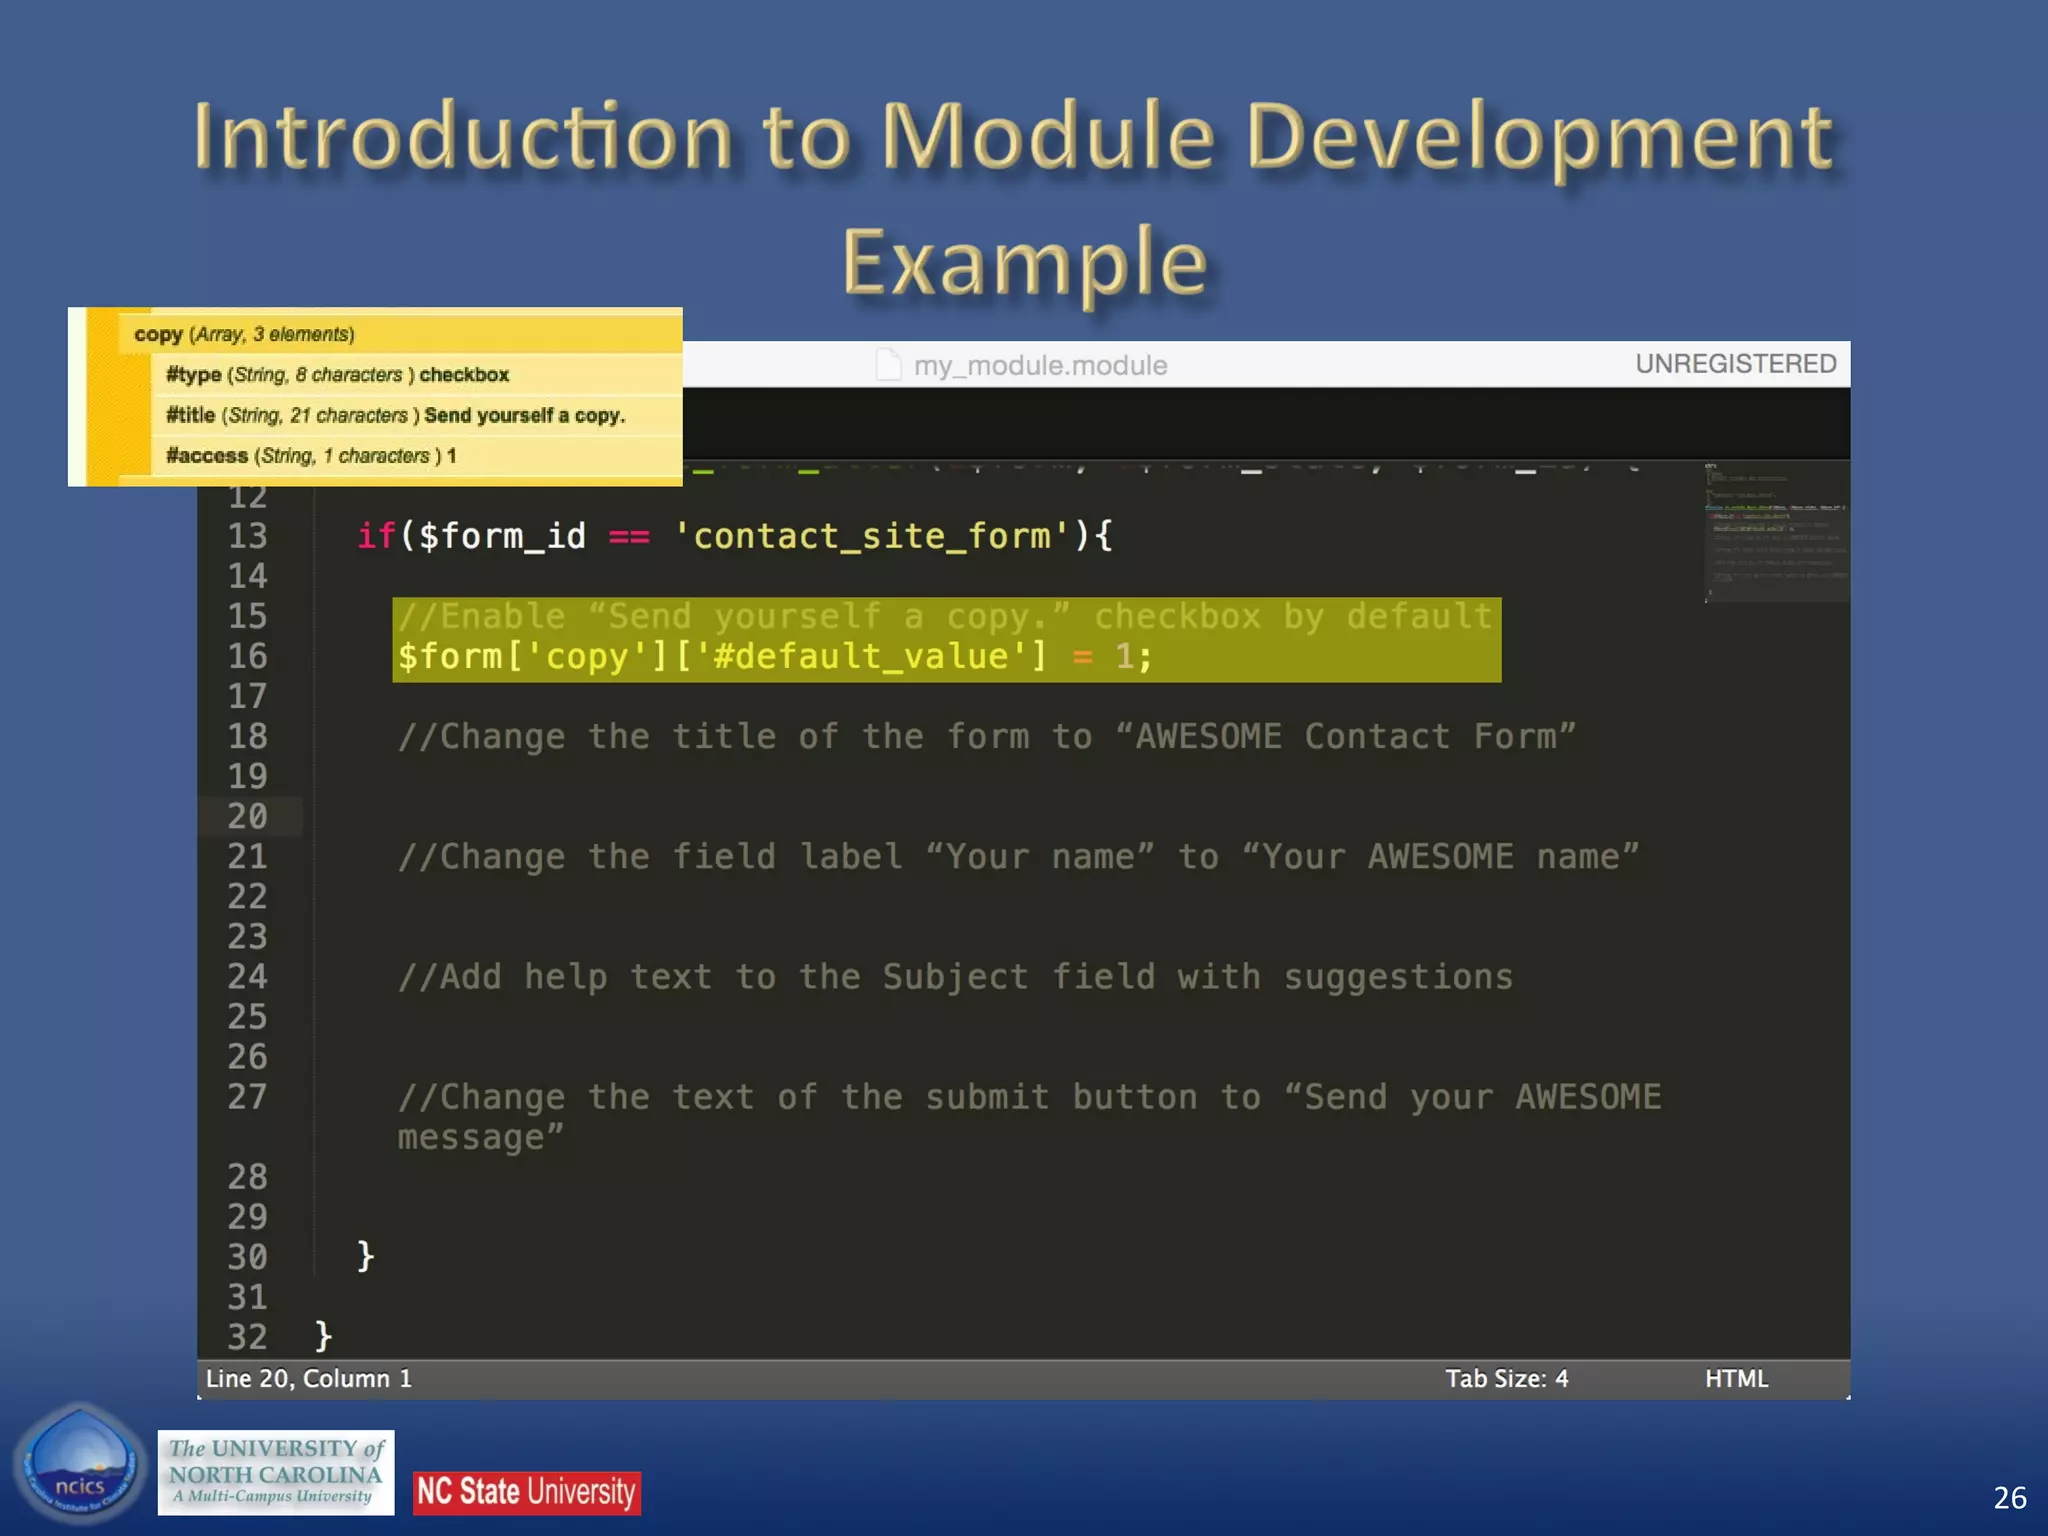
Task: Click the UNREGISTERED label
Action: pyautogui.click(x=1735, y=364)
